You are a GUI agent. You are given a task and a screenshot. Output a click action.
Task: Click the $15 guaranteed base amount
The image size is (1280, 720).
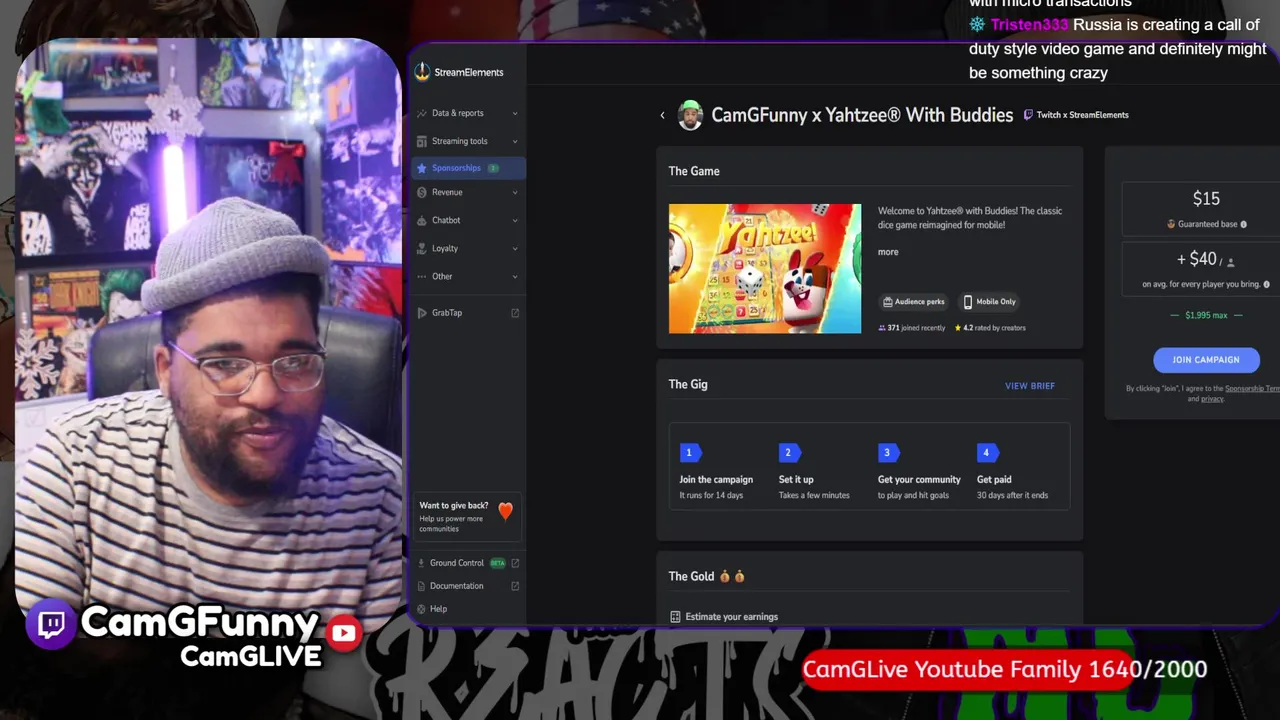pos(1206,199)
